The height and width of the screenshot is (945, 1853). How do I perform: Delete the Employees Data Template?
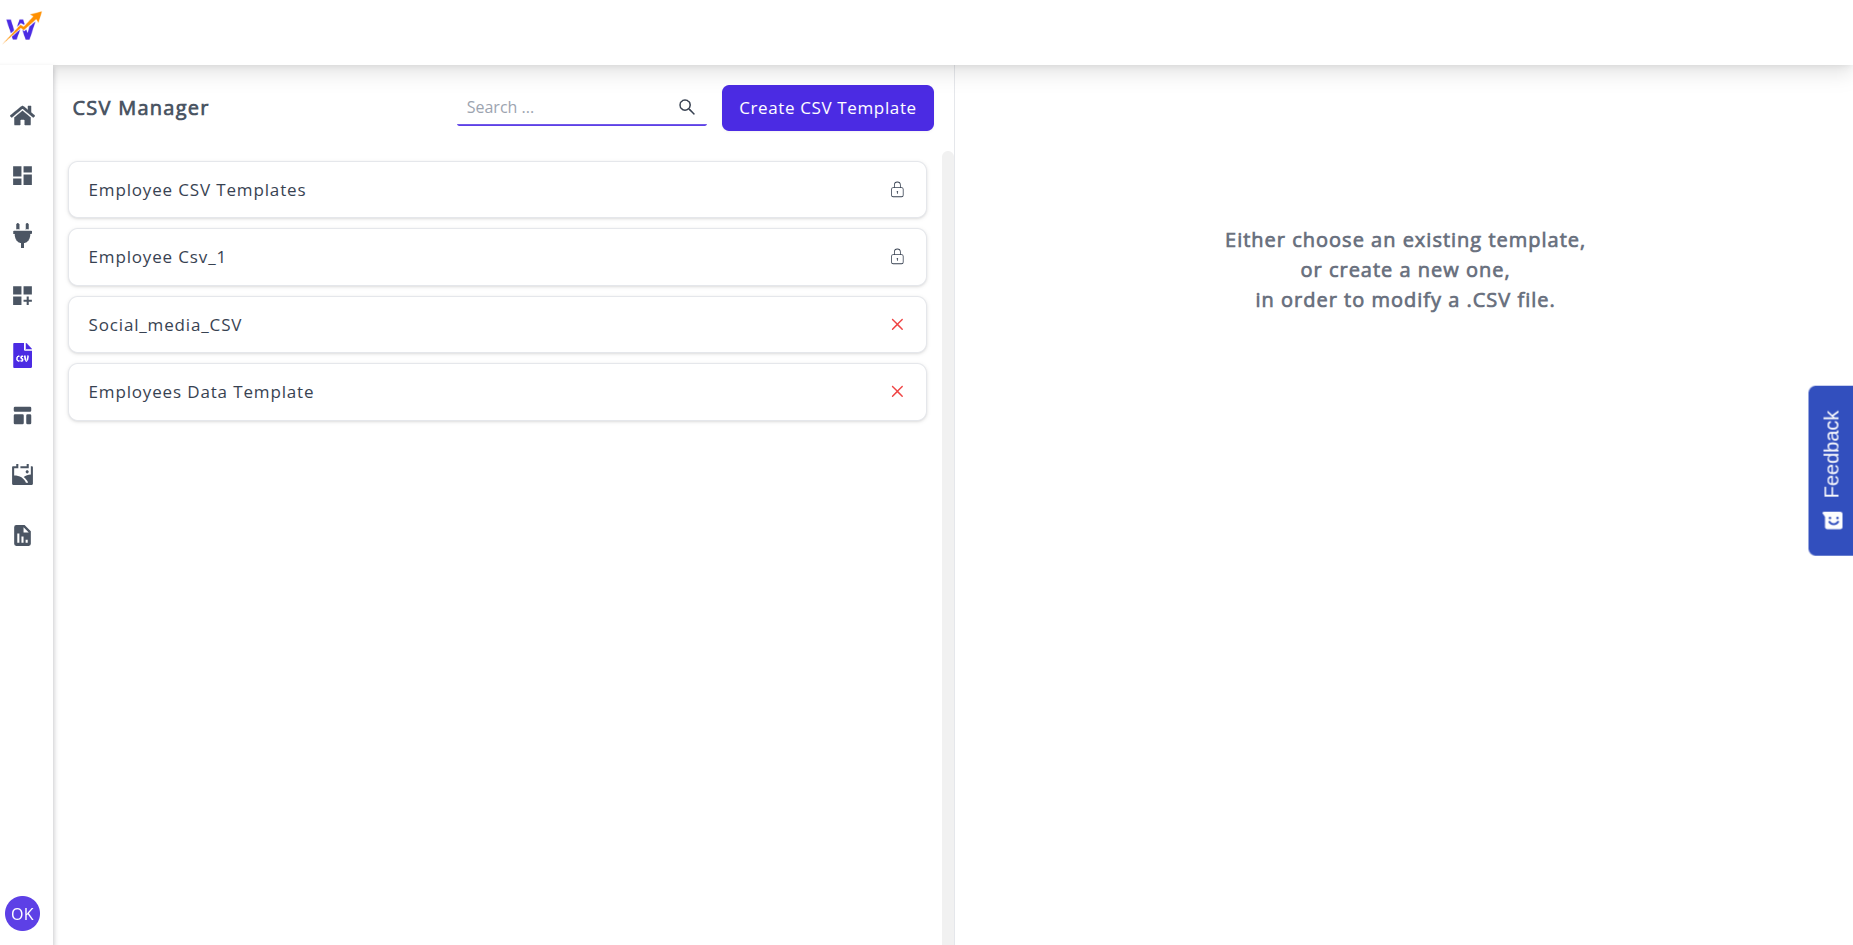pyautogui.click(x=897, y=391)
